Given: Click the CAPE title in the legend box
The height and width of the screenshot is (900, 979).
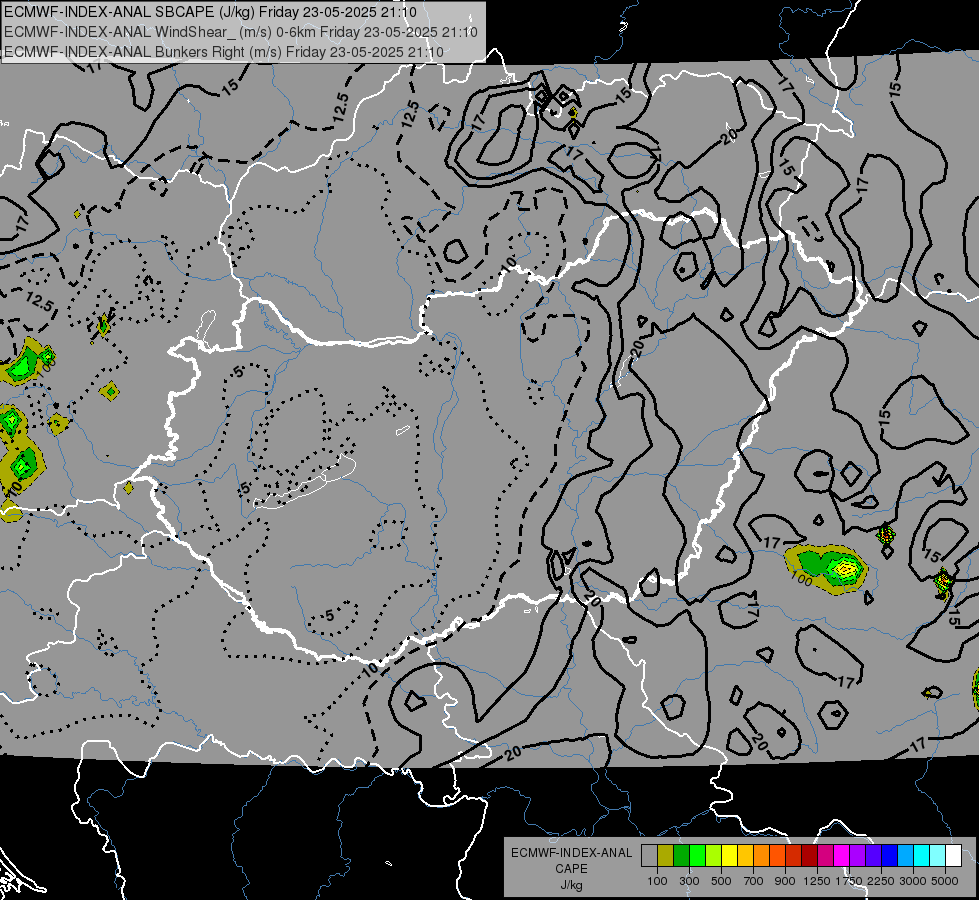Looking at the screenshot, I should pos(571,869).
